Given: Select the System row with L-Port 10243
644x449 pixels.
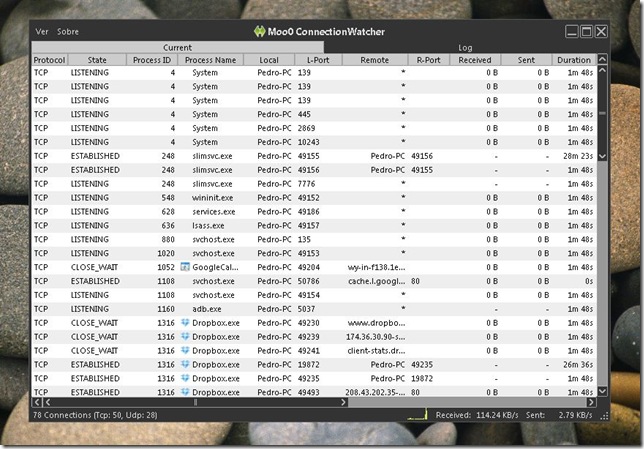Looking at the screenshot, I should [x=314, y=142].
